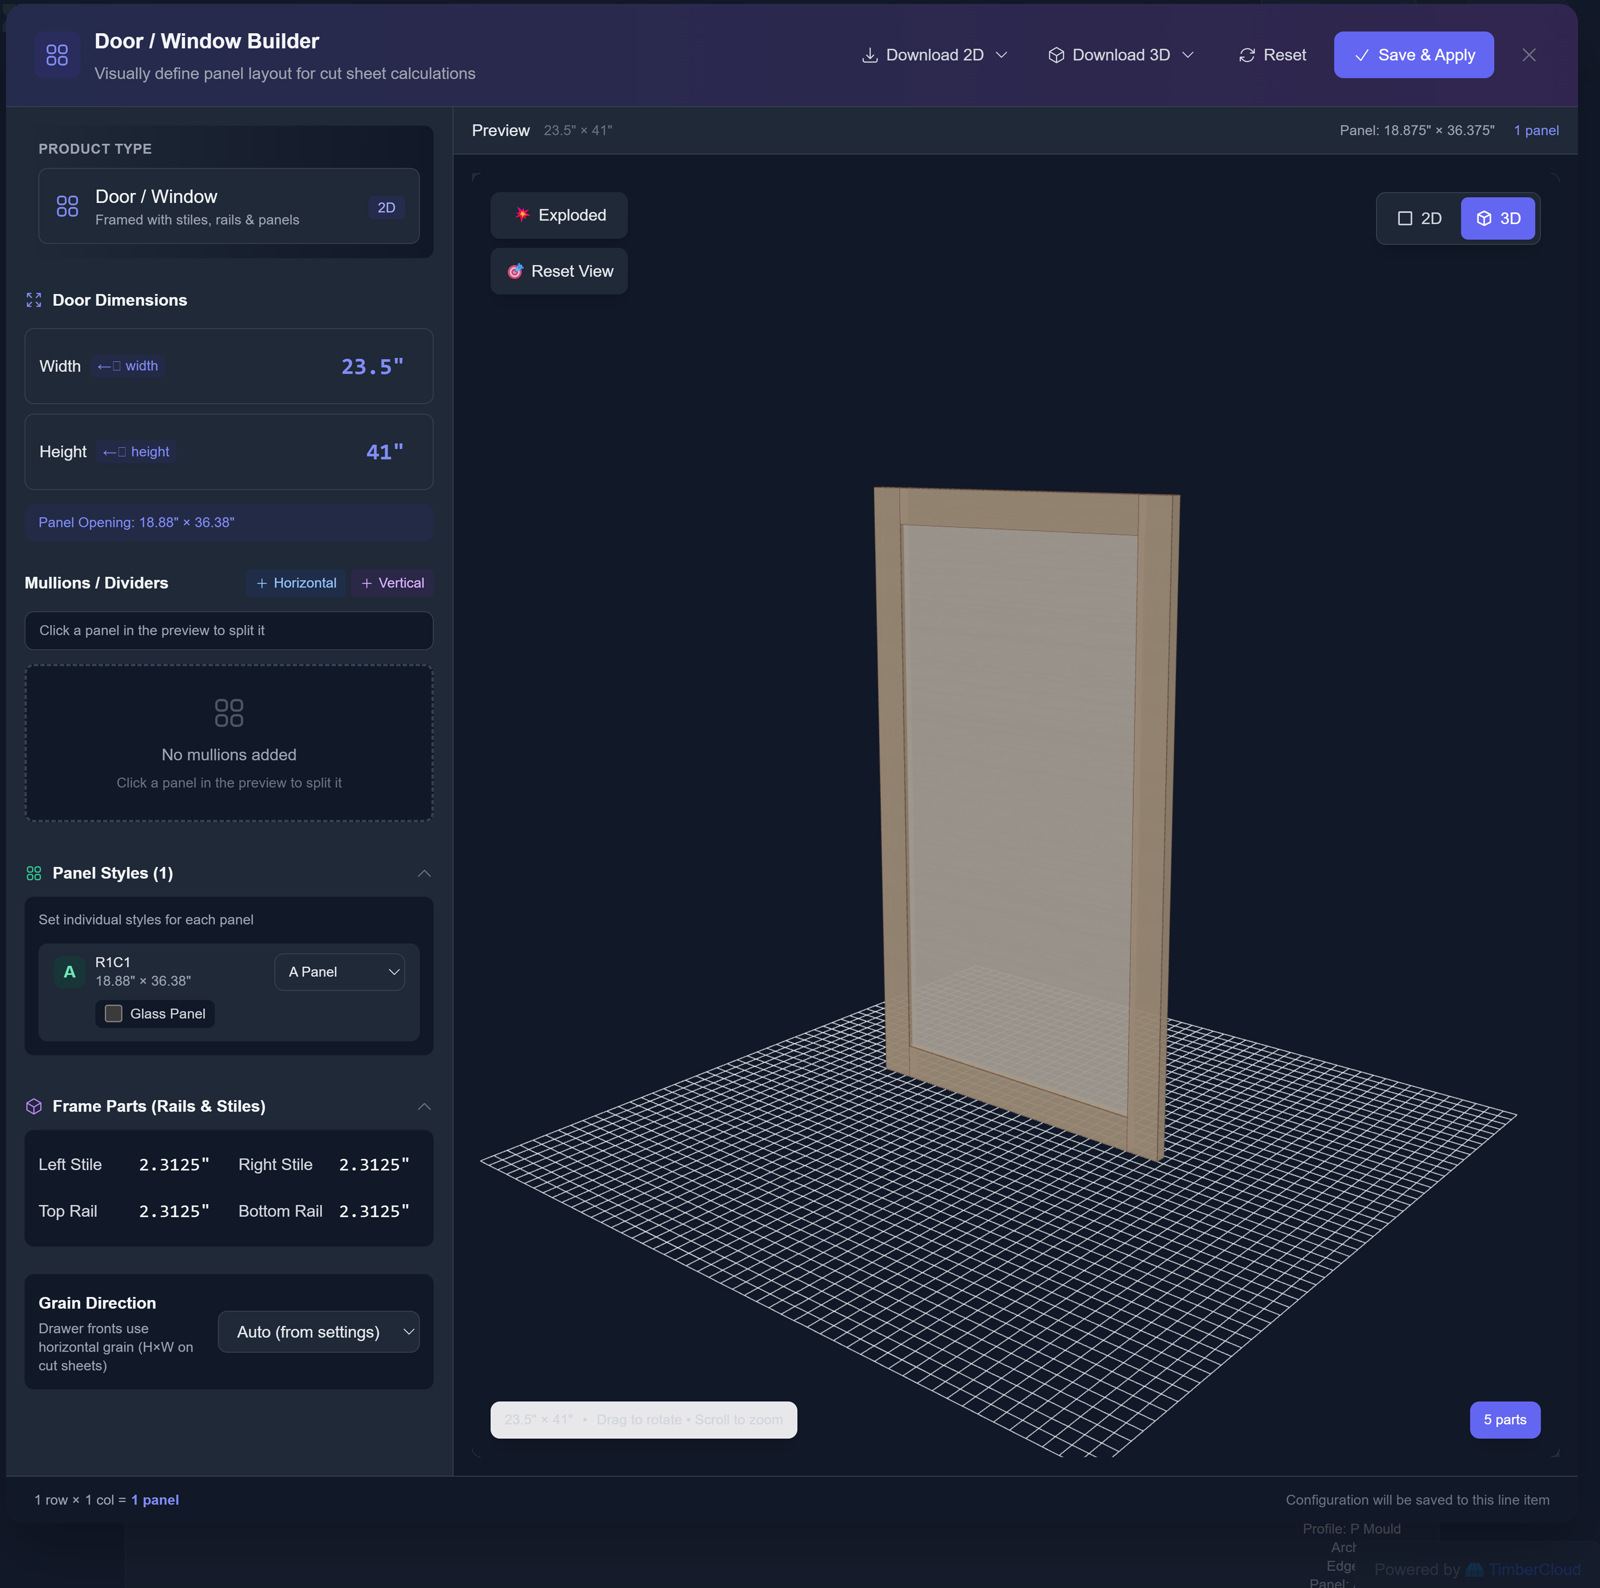Click the checkmark icon on Save & Apply
1600x1588 pixels.
(x=1361, y=55)
